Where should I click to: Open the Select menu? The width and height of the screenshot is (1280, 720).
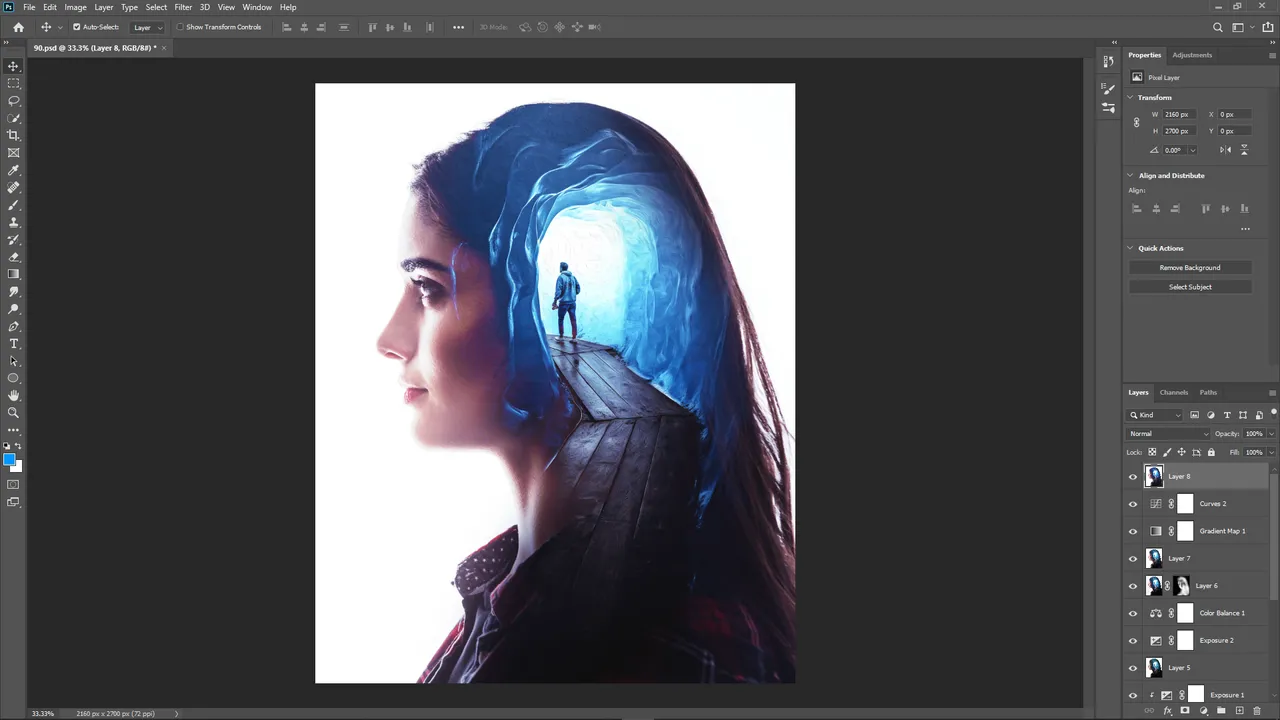[156, 7]
